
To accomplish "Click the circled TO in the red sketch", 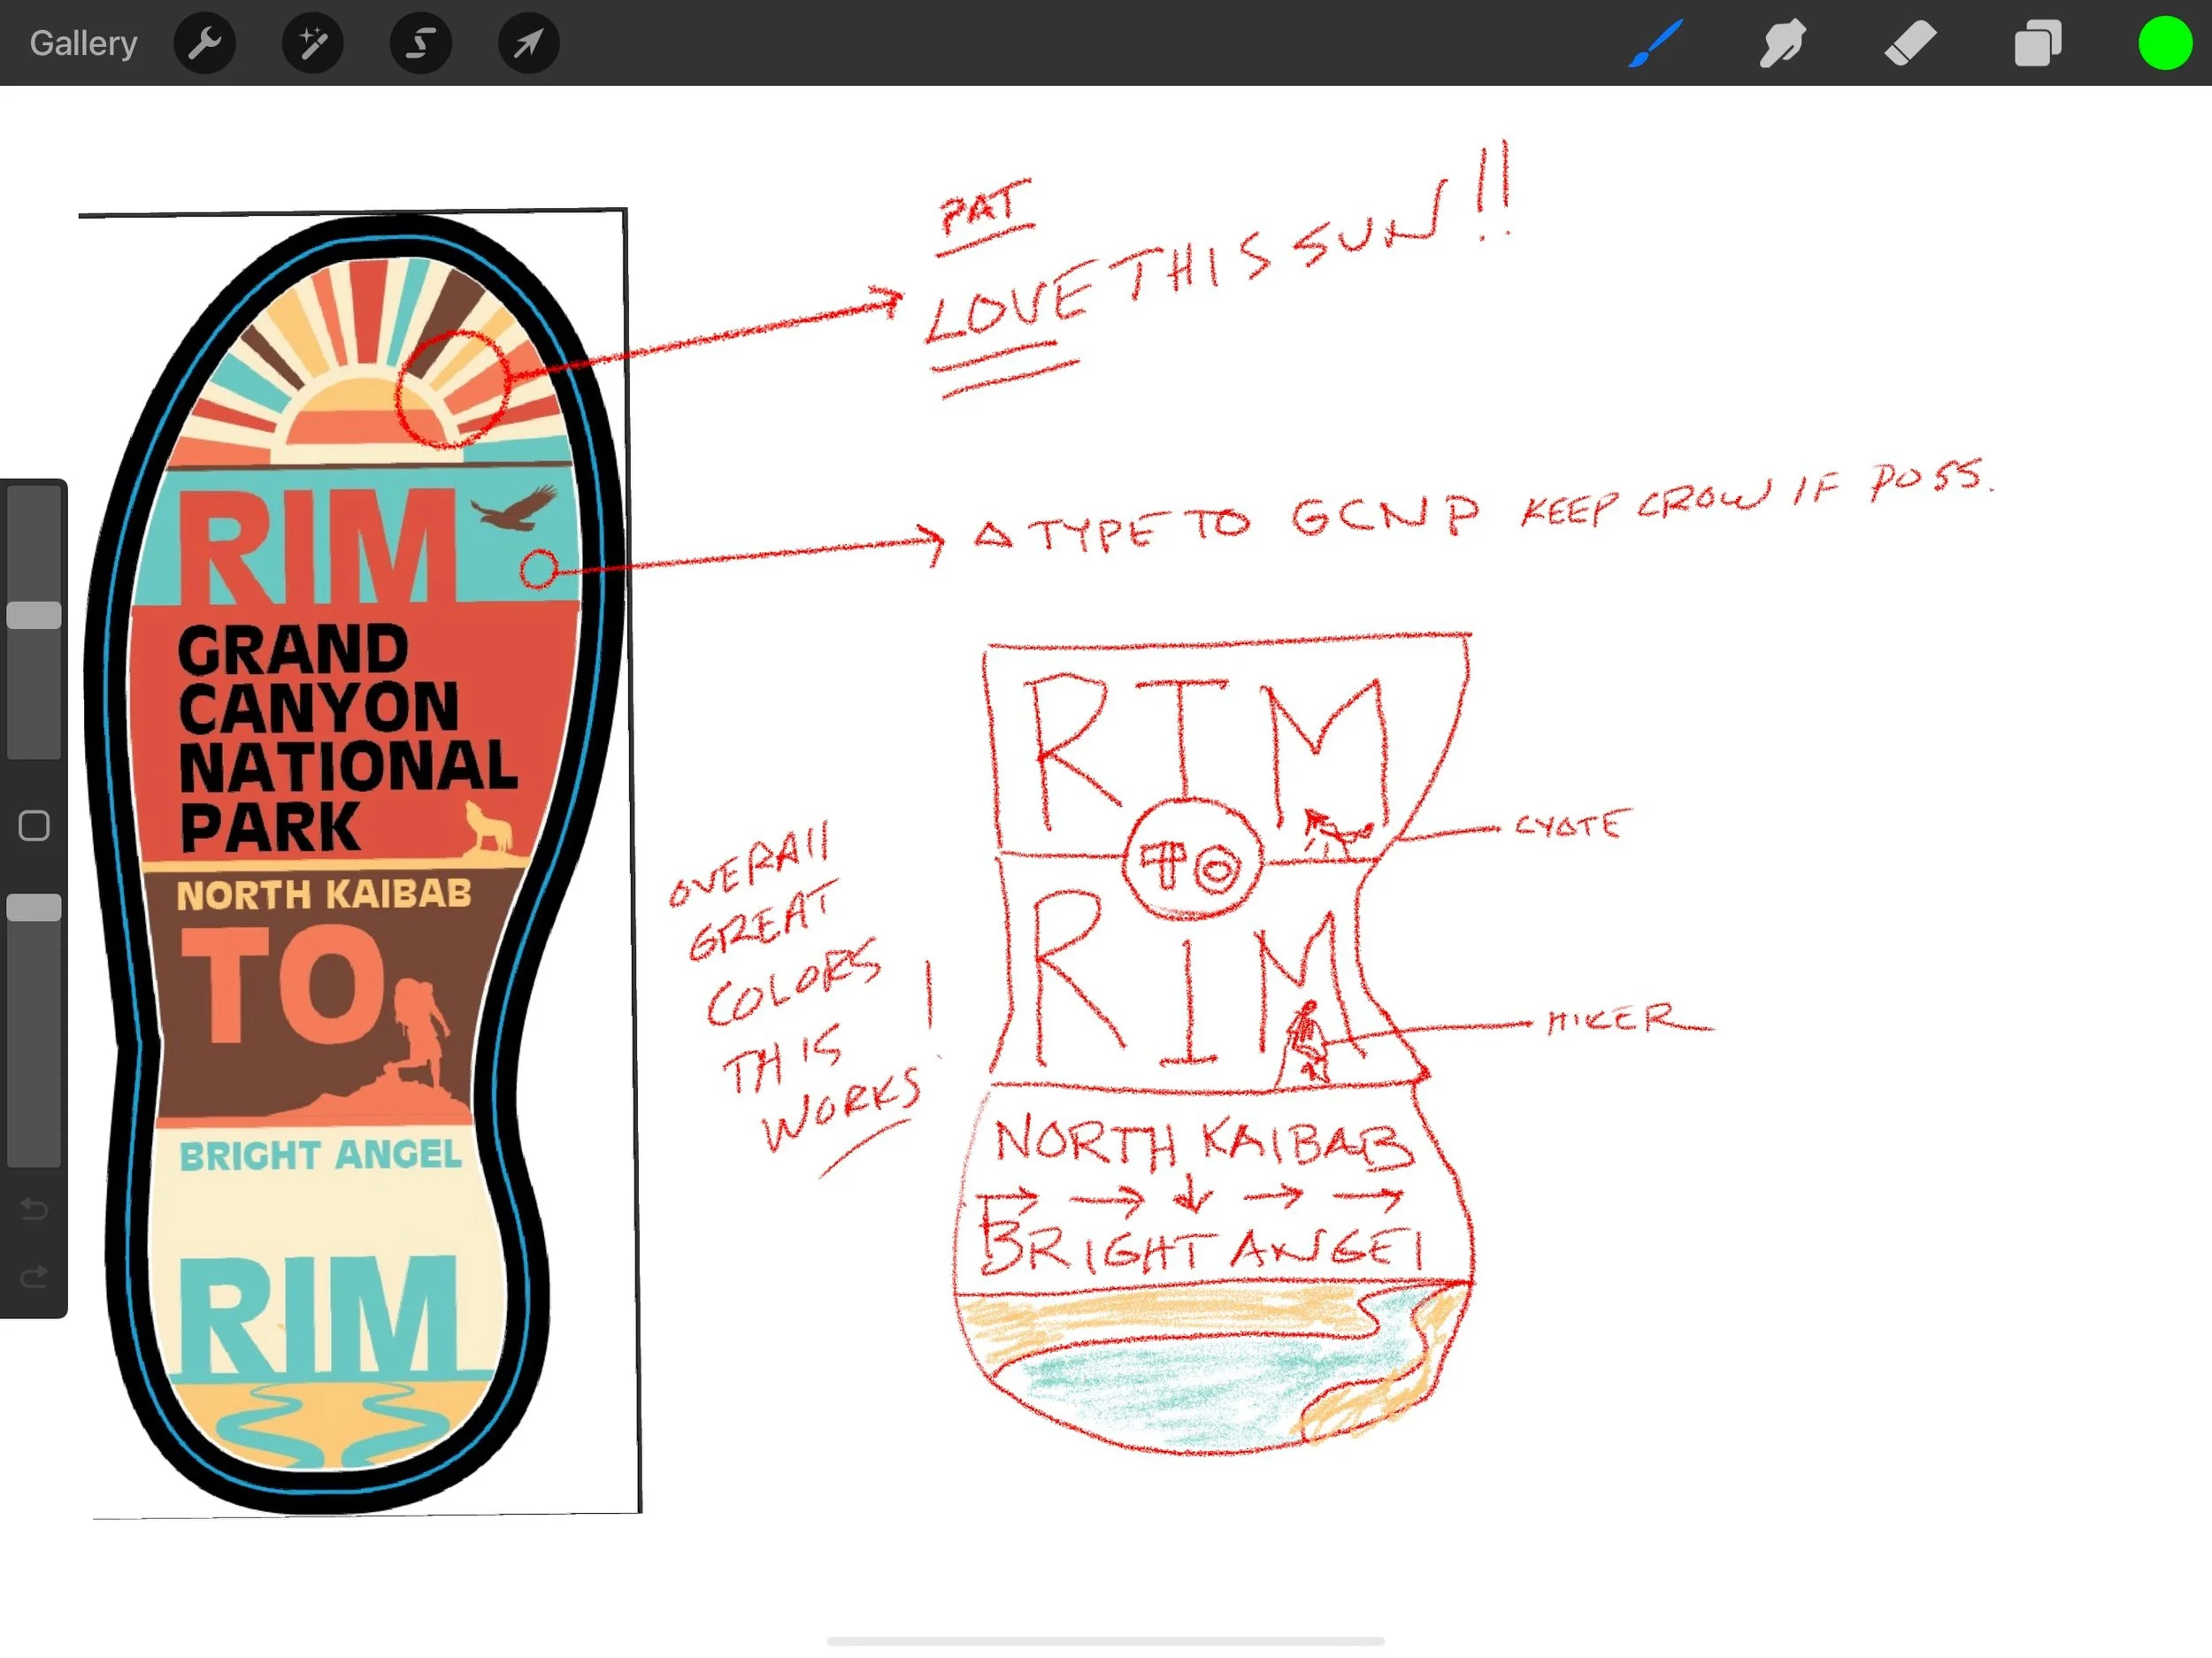I will point(1192,861).
